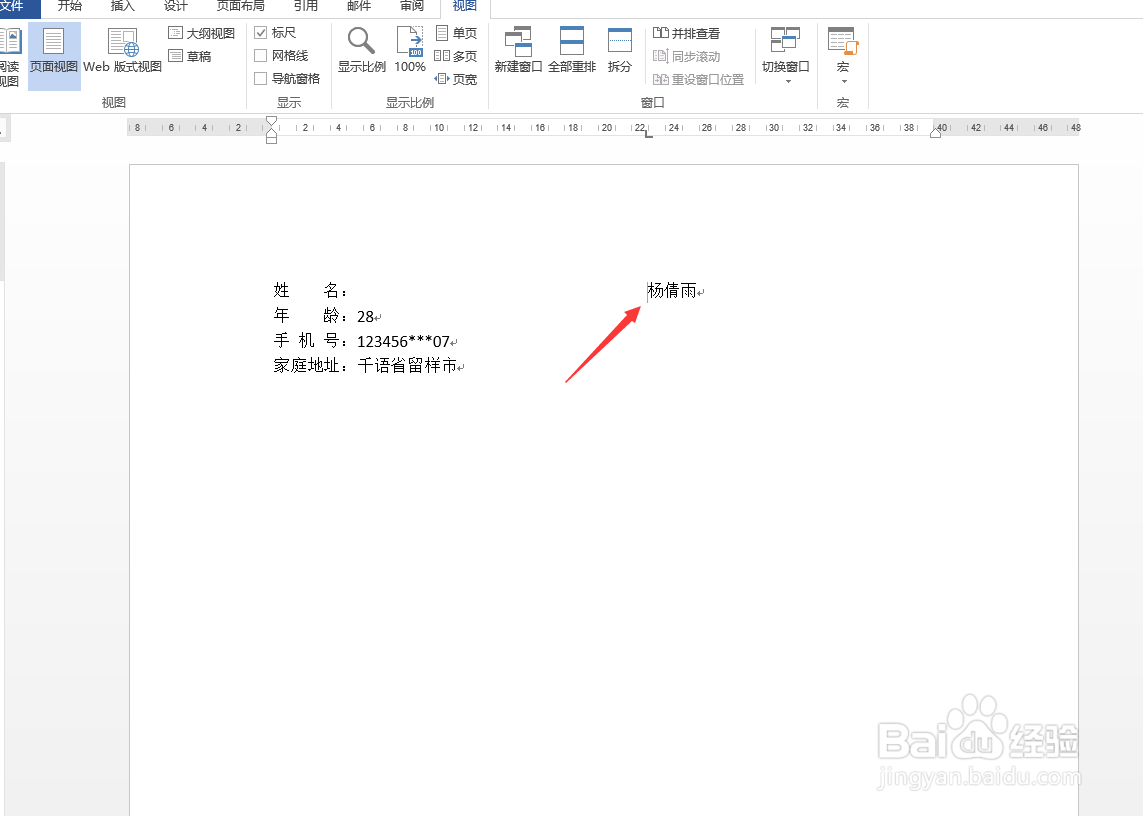Click 全部重排 arrange all windows
Image resolution: width=1143 pixels, height=816 pixels.
coord(572,47)
